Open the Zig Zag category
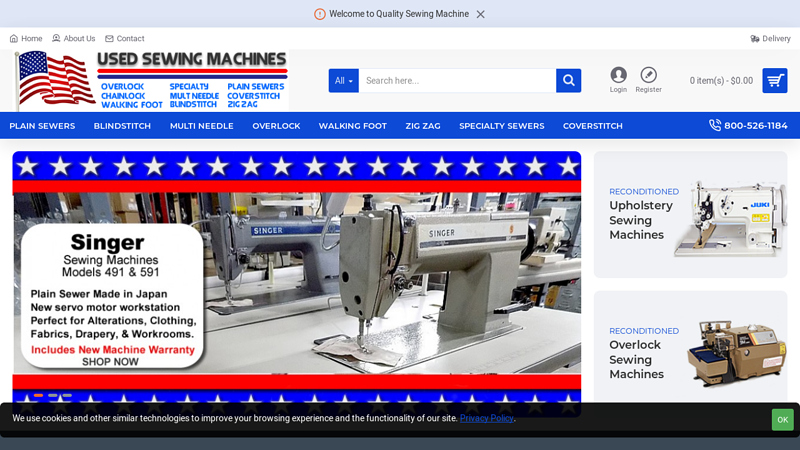The width and height of the screenshot is (800, 450). point(423,126)
